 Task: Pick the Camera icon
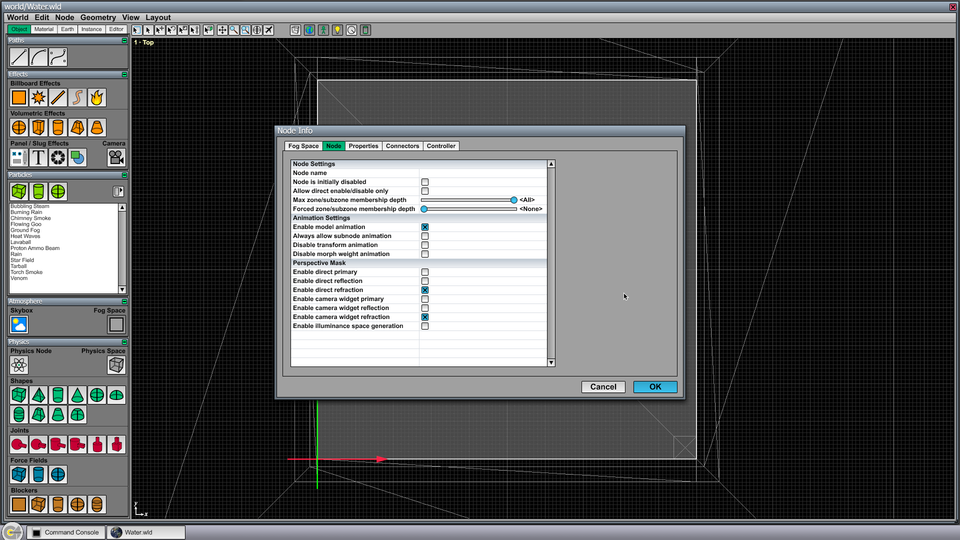pyautogui.click(x=116, y=157)
